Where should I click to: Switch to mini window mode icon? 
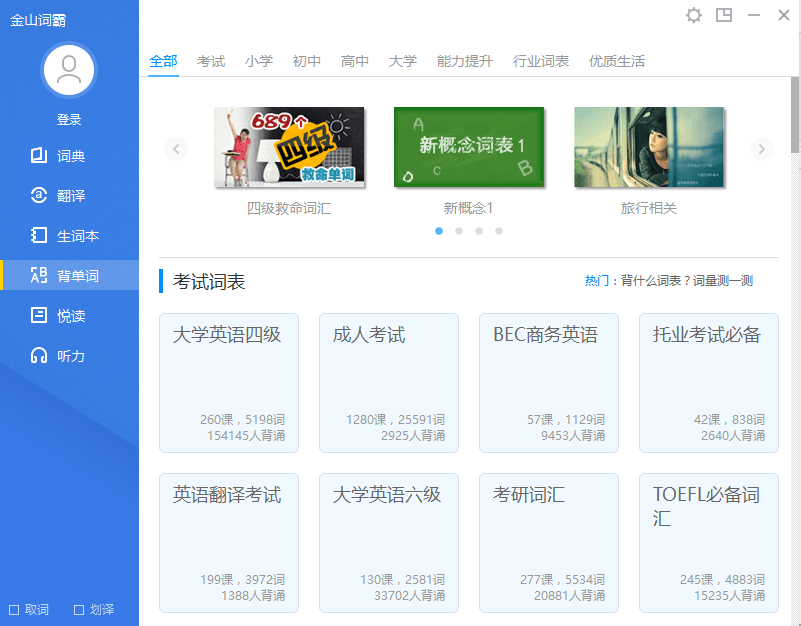(724, 15)
